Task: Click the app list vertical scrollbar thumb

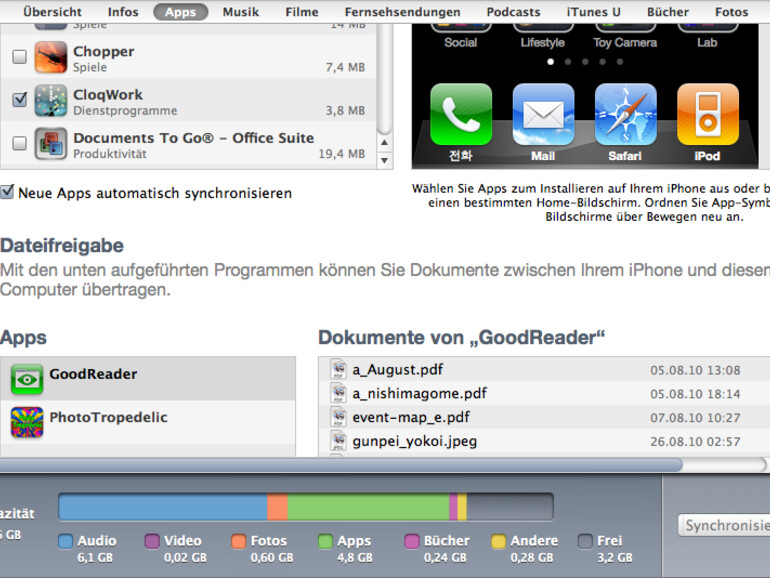Action: (385, 79)
